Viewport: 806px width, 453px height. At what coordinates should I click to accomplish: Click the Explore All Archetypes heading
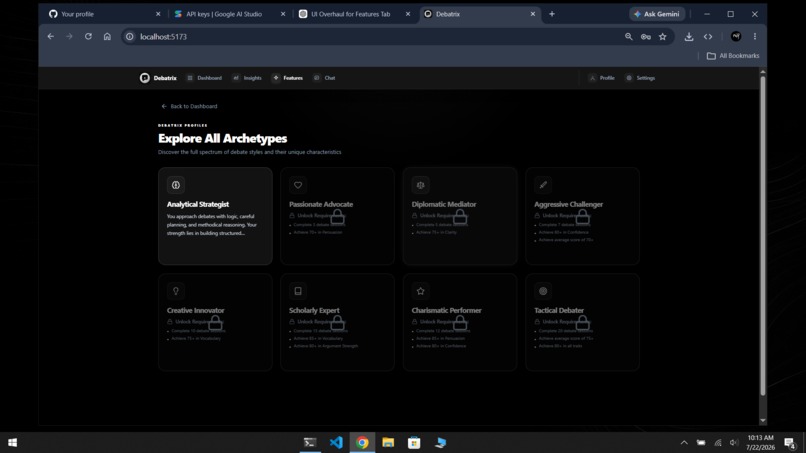(x=223, y=138)
